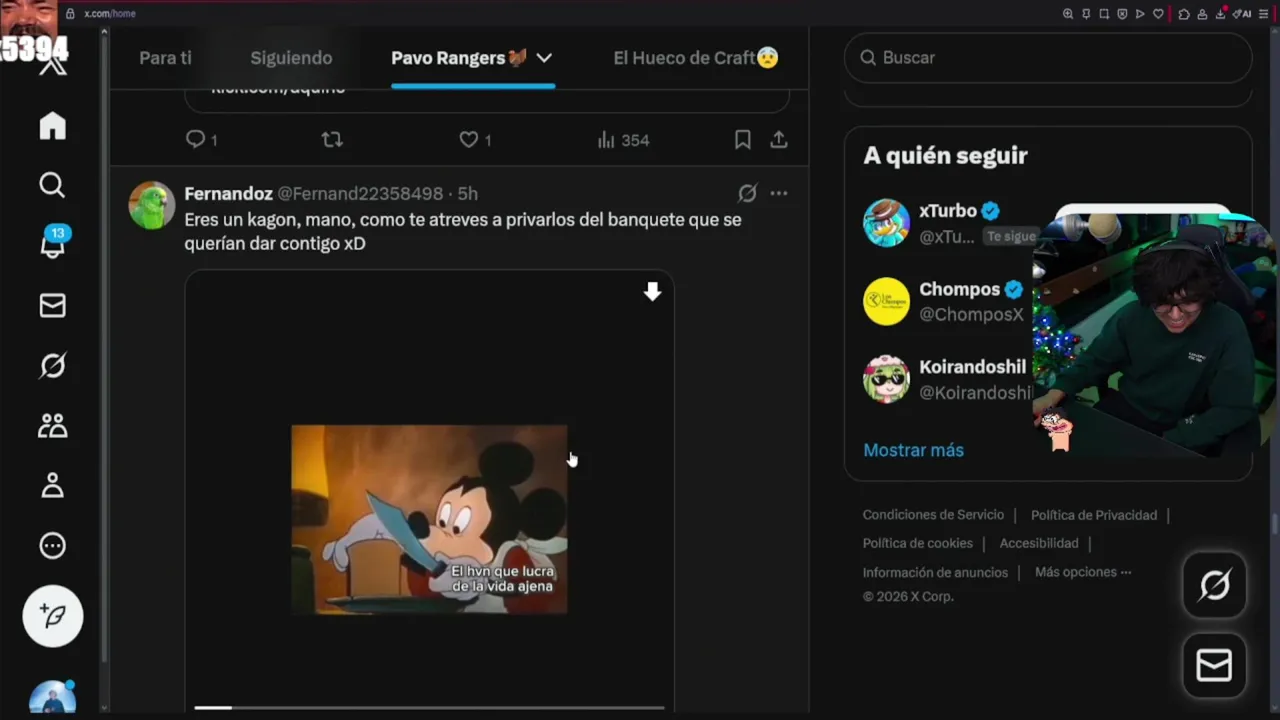Repost the upper tweet

pos(332,140)
